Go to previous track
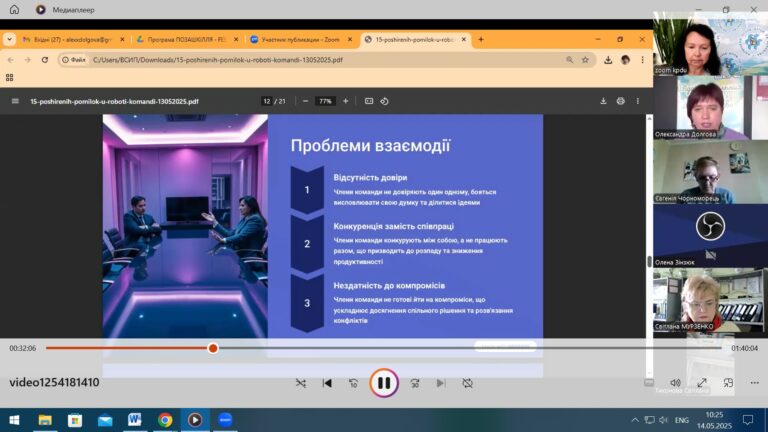The image size is (768, 432). pyautogui.click(x=327, y=383)
